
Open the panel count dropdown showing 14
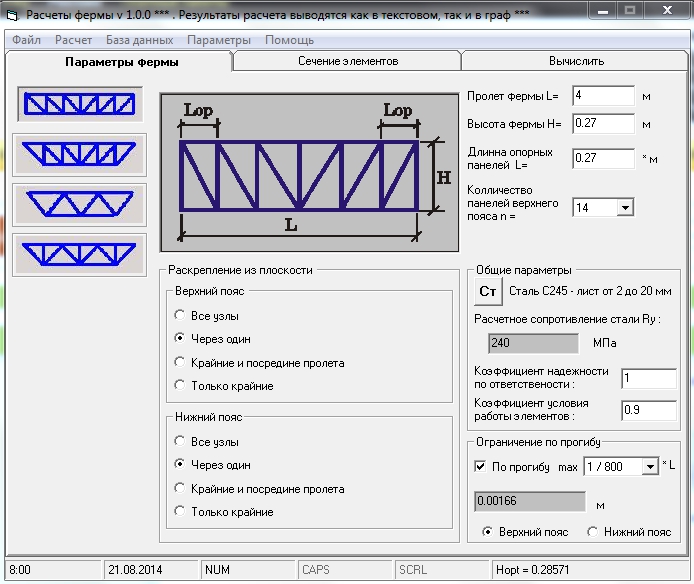coord(625,207)
